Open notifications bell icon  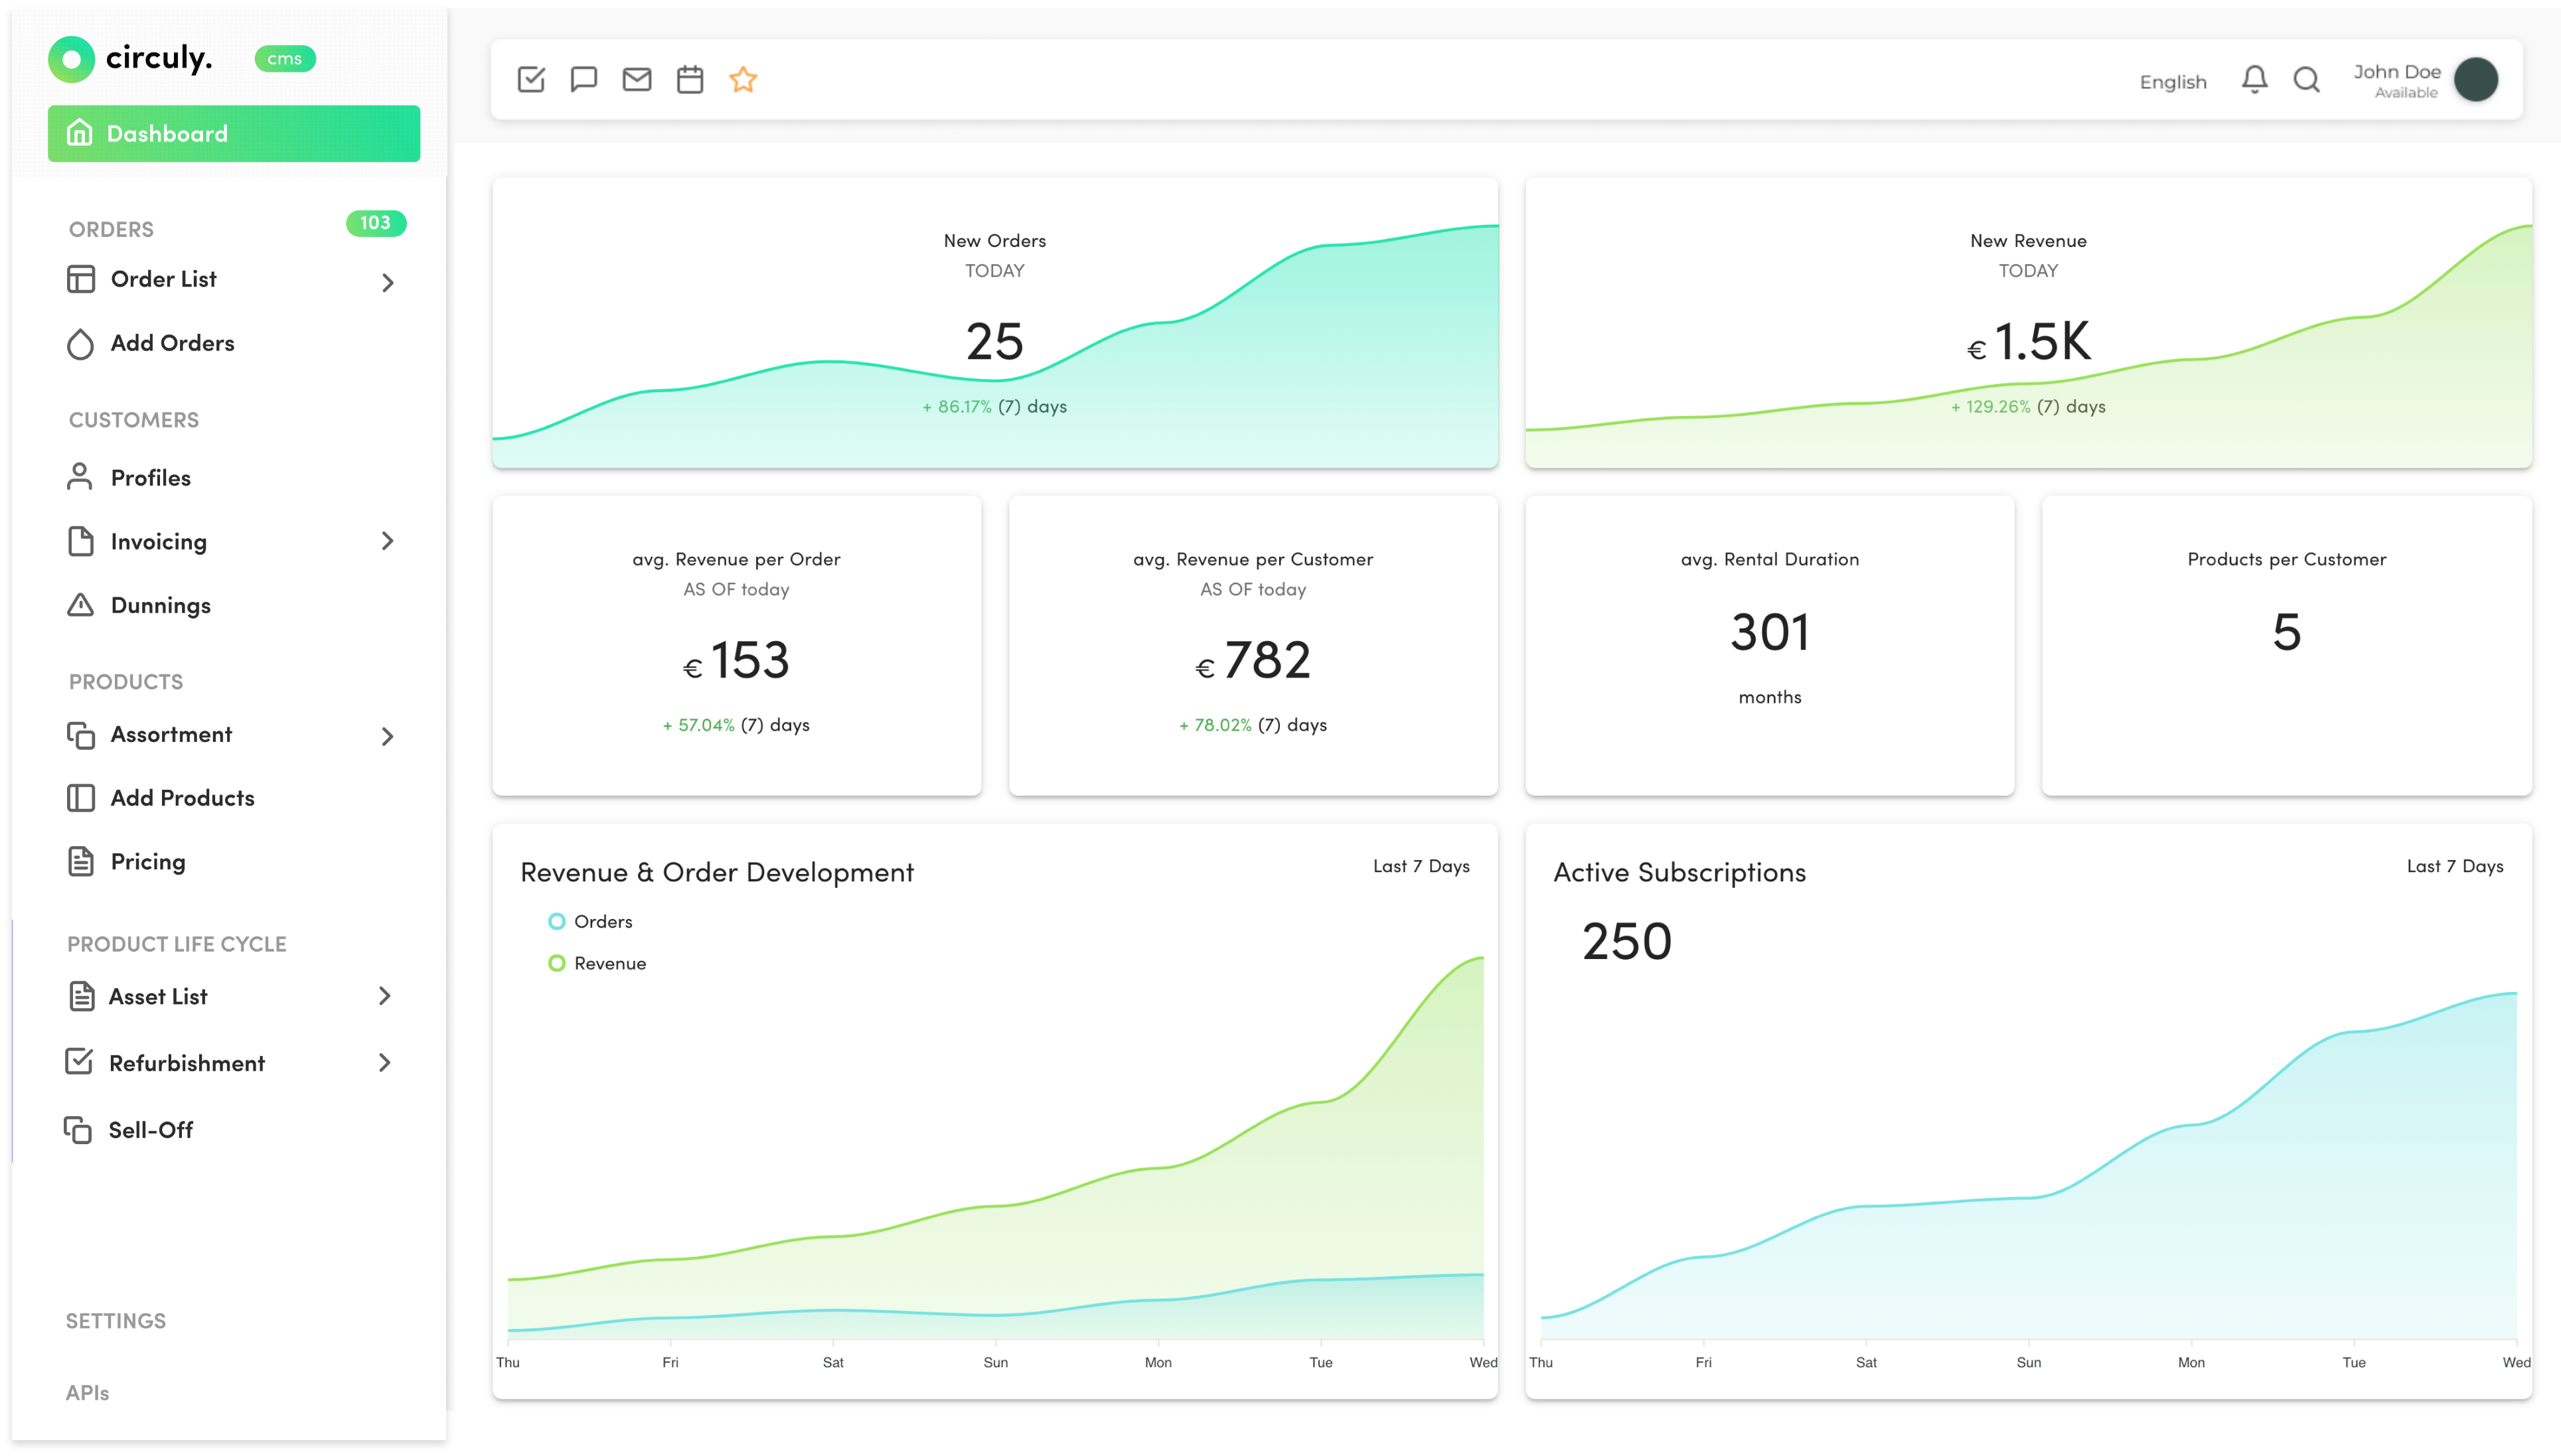coord(2254,79)
